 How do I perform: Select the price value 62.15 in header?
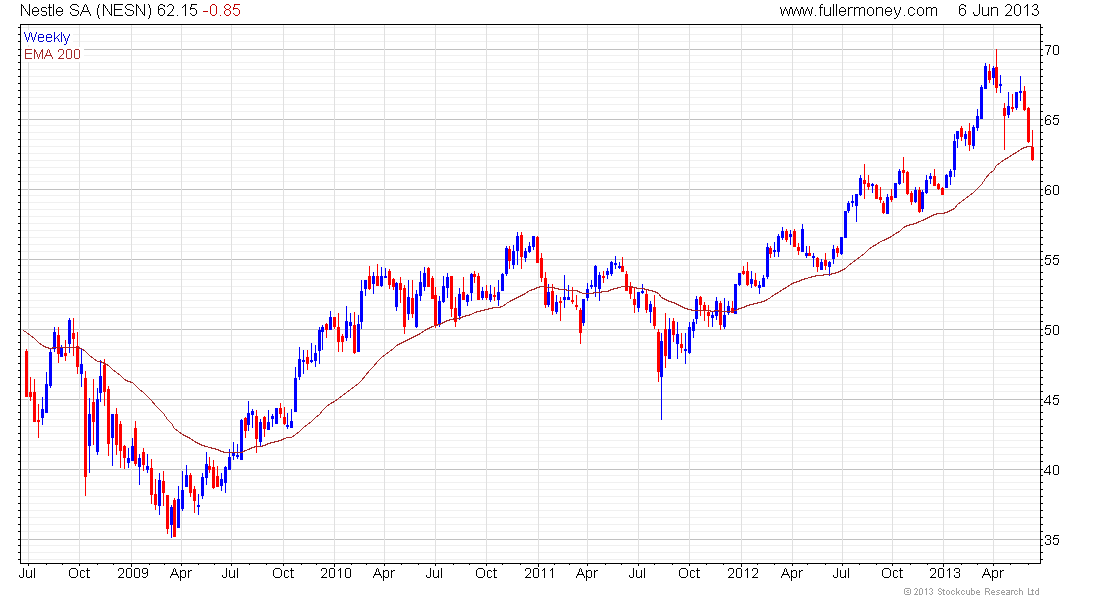(x=177, y=11)
